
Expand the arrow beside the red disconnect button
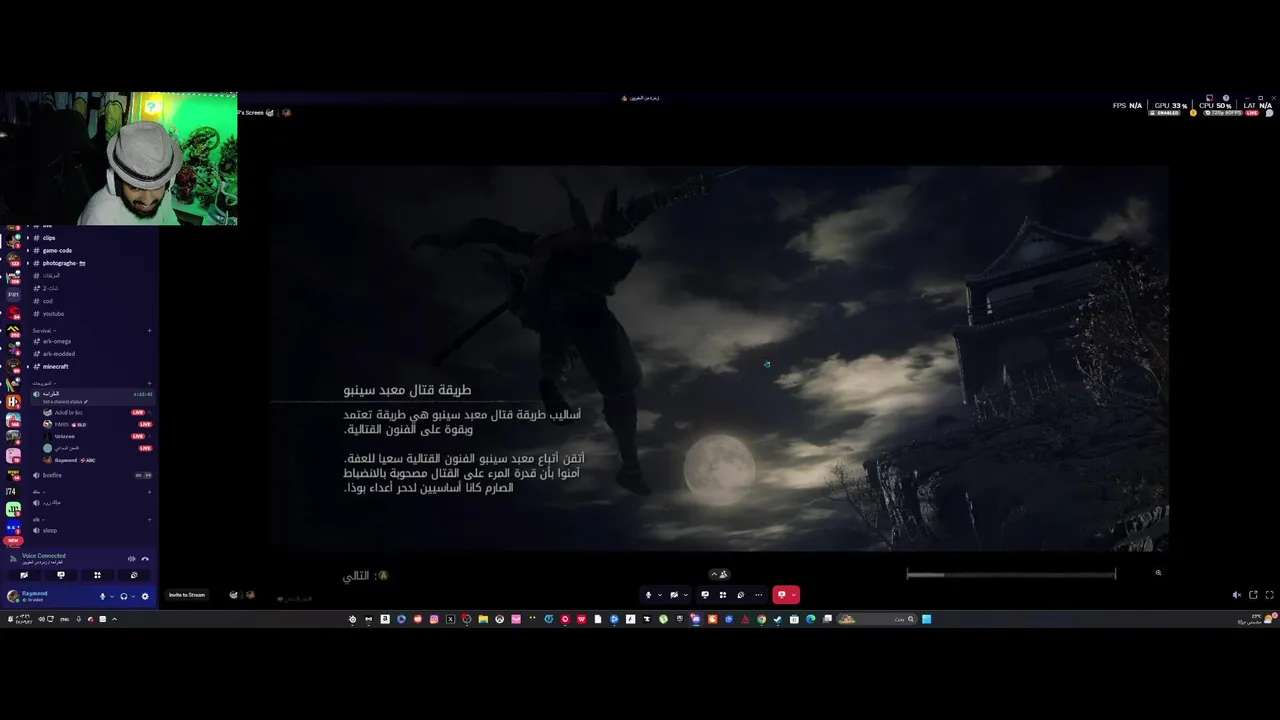[x=794, y=595]
